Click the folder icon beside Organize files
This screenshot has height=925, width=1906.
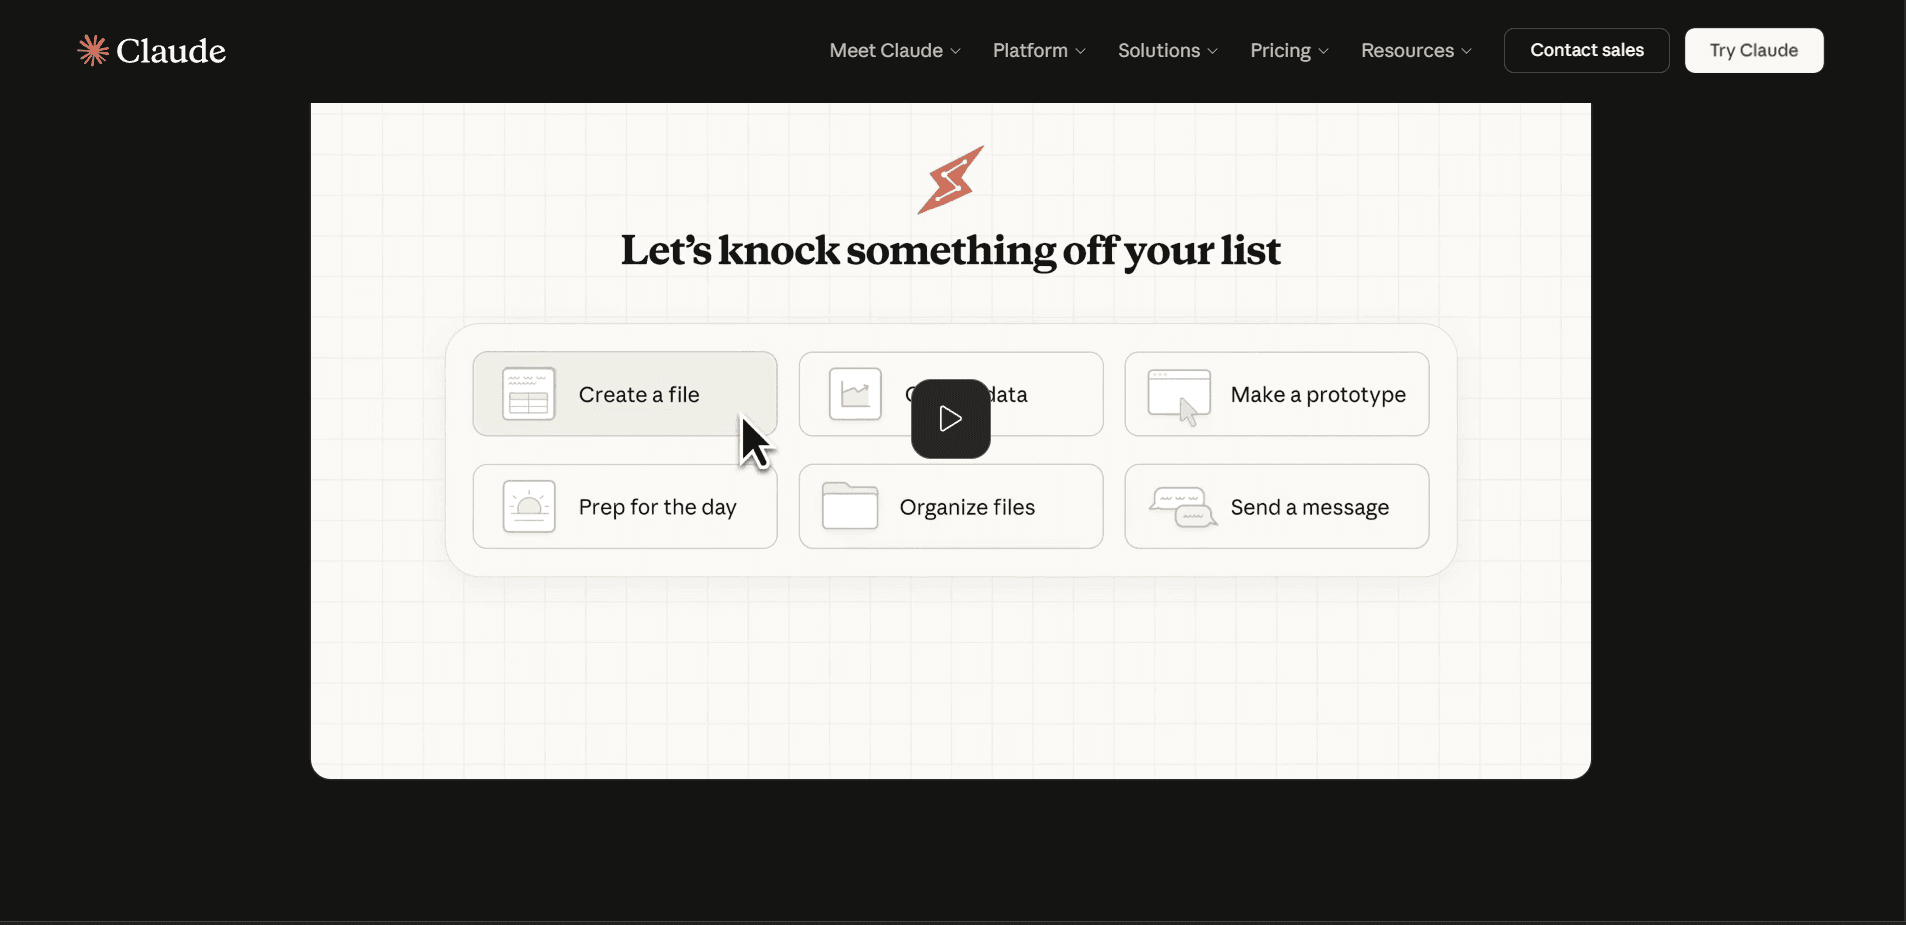[849, 507]
